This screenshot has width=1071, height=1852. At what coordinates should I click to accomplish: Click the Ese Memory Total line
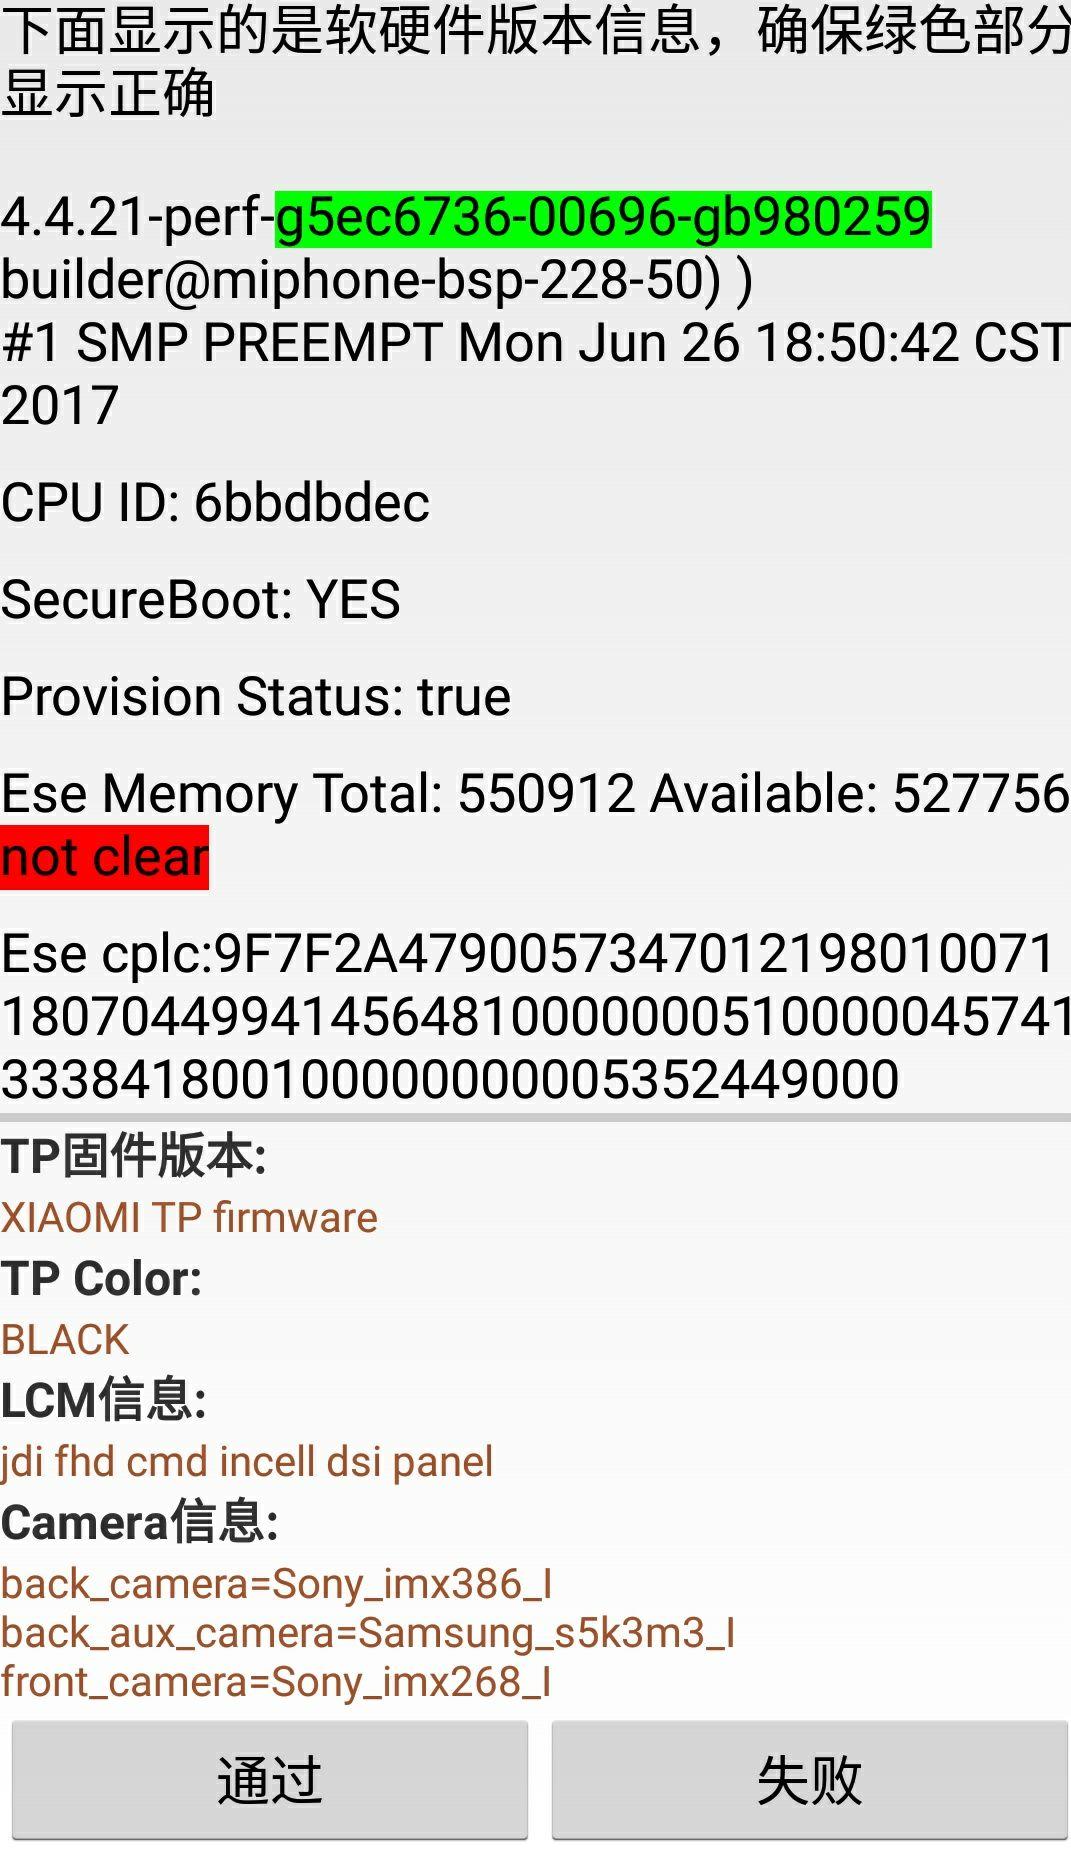coord(535,793)
